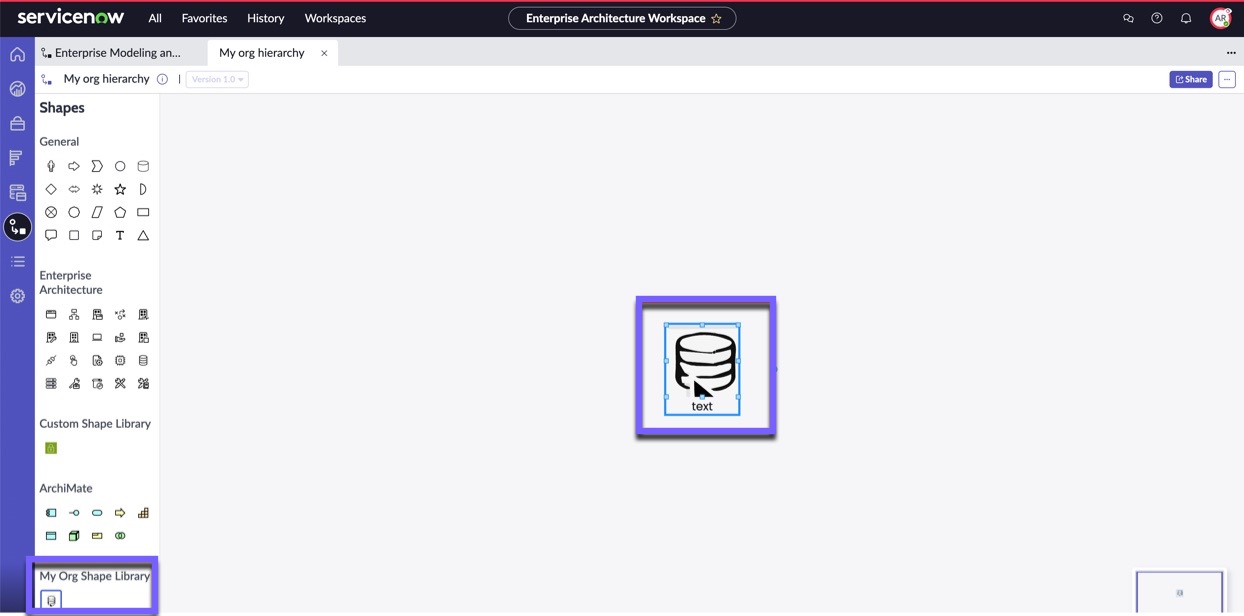Pick the chevron shape in General
The width and height of the screenshot is (1244, 616).
97,166
